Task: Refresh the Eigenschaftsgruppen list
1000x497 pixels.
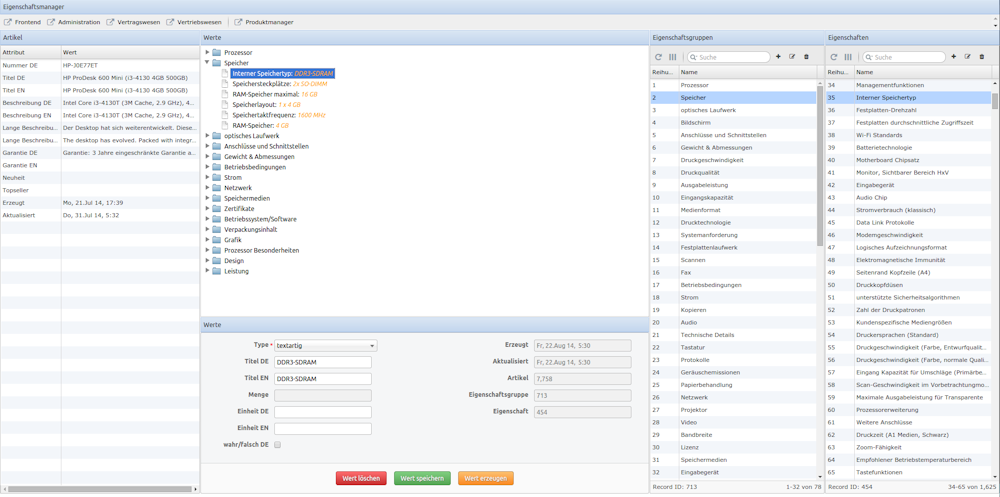Action: click(x=658, y=57)
